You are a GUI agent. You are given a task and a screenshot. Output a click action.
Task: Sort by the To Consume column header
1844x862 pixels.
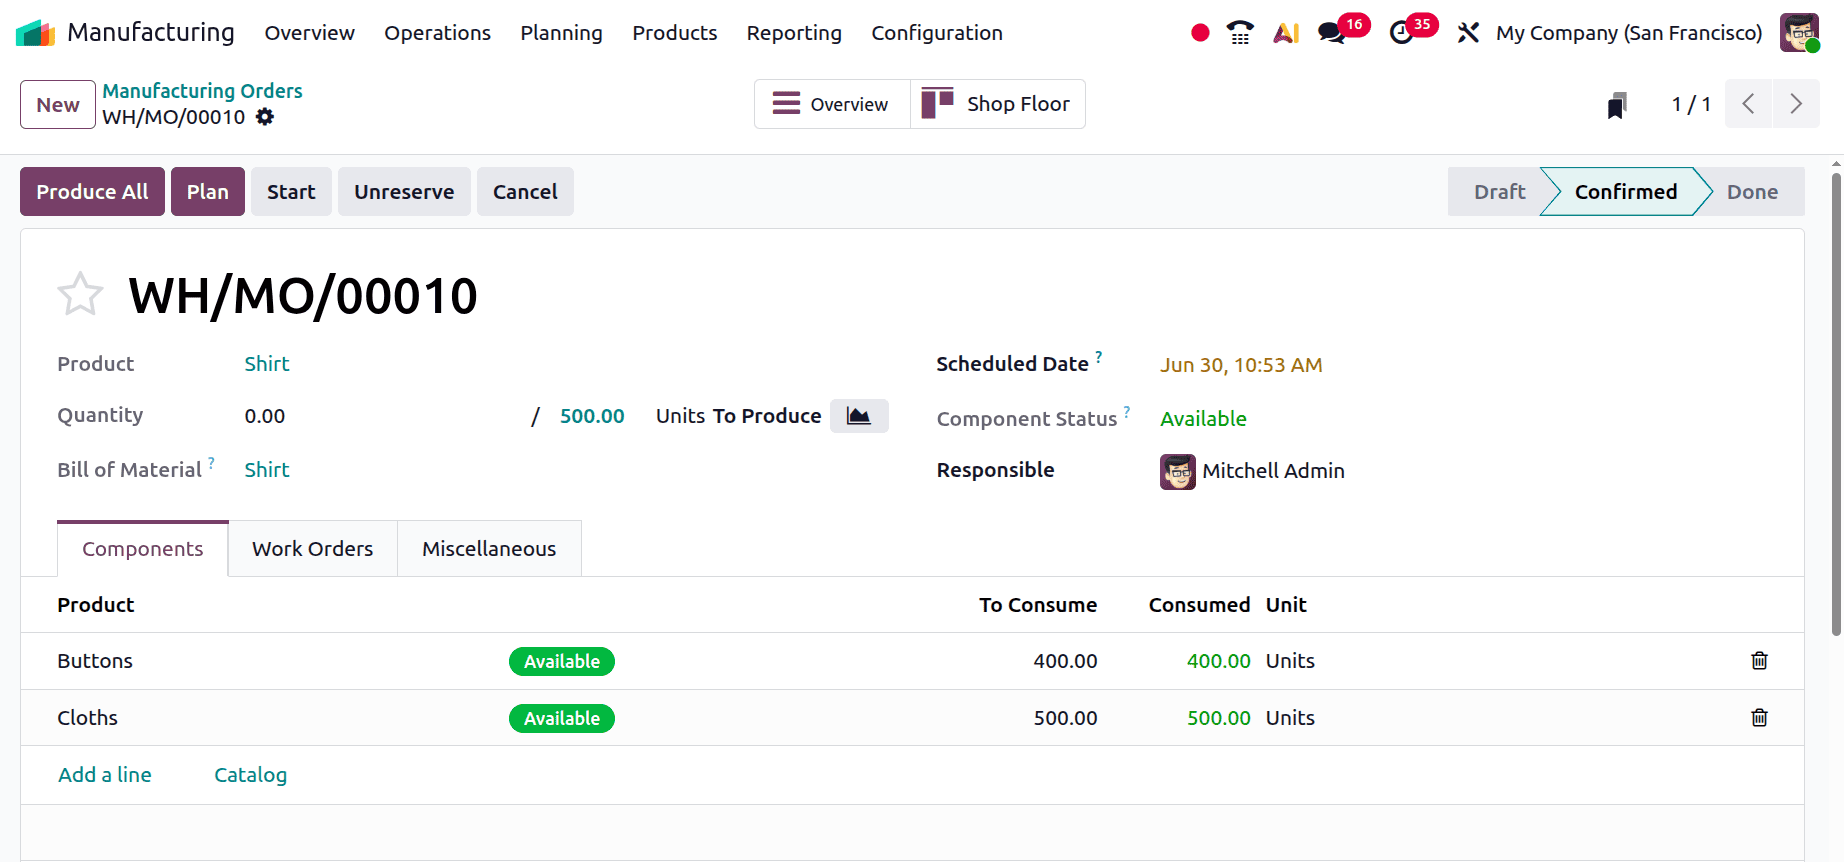(x=1038, y=605)
